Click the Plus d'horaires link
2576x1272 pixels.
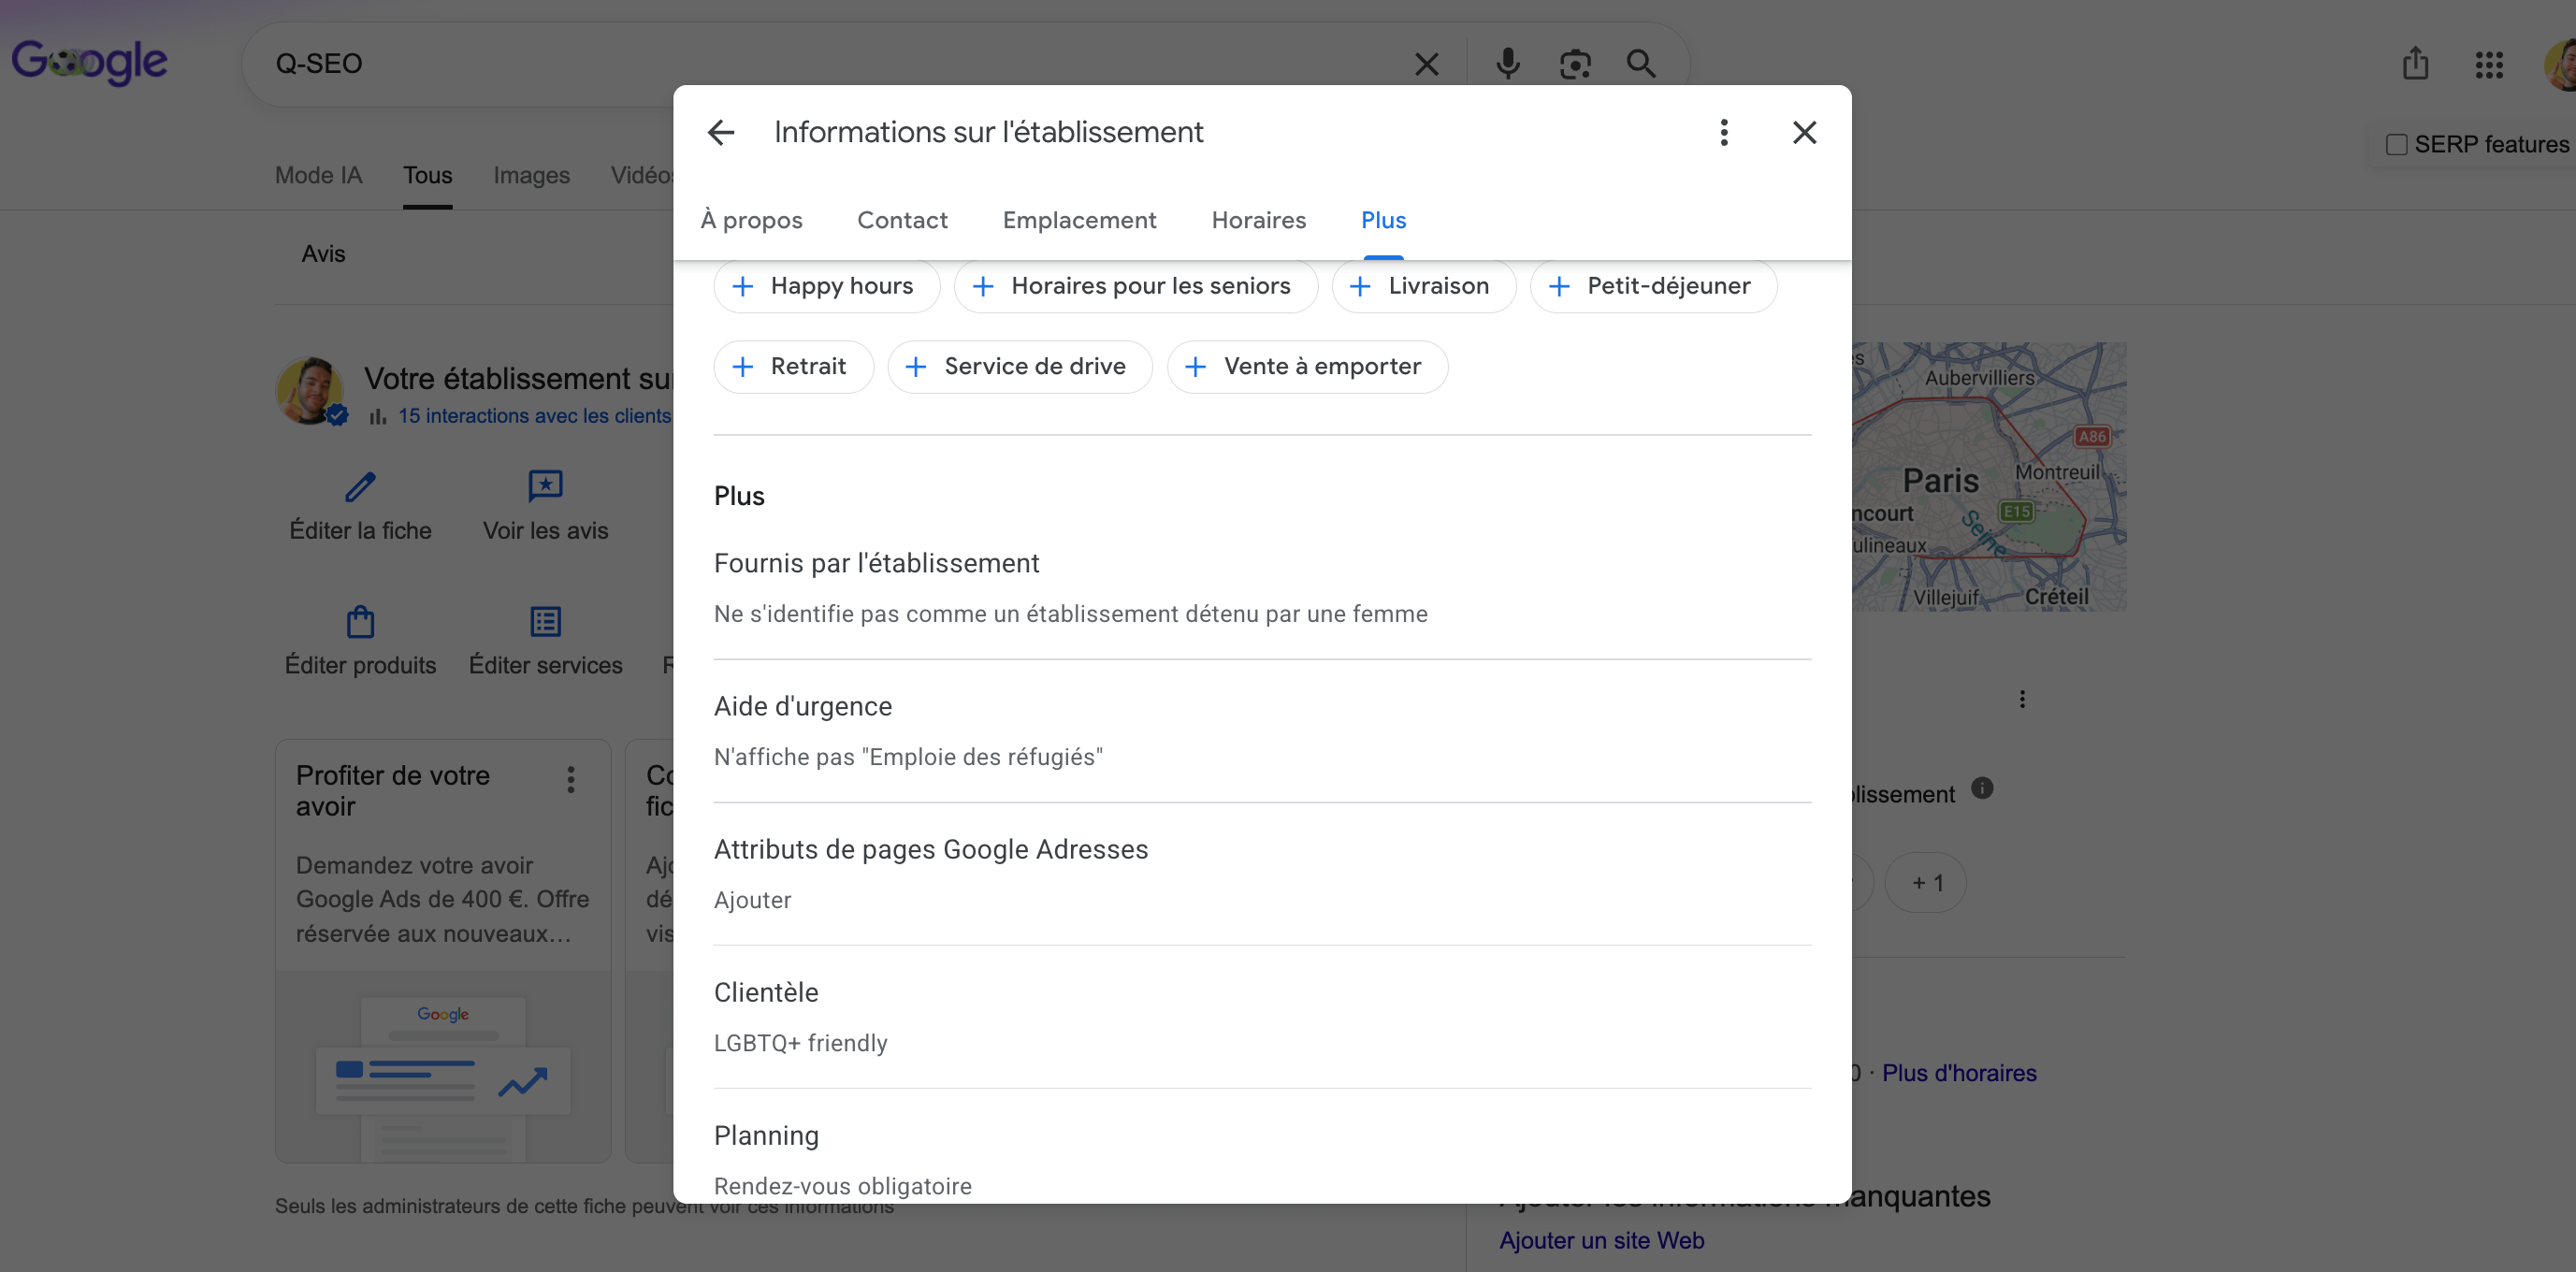point(1958,1073)
